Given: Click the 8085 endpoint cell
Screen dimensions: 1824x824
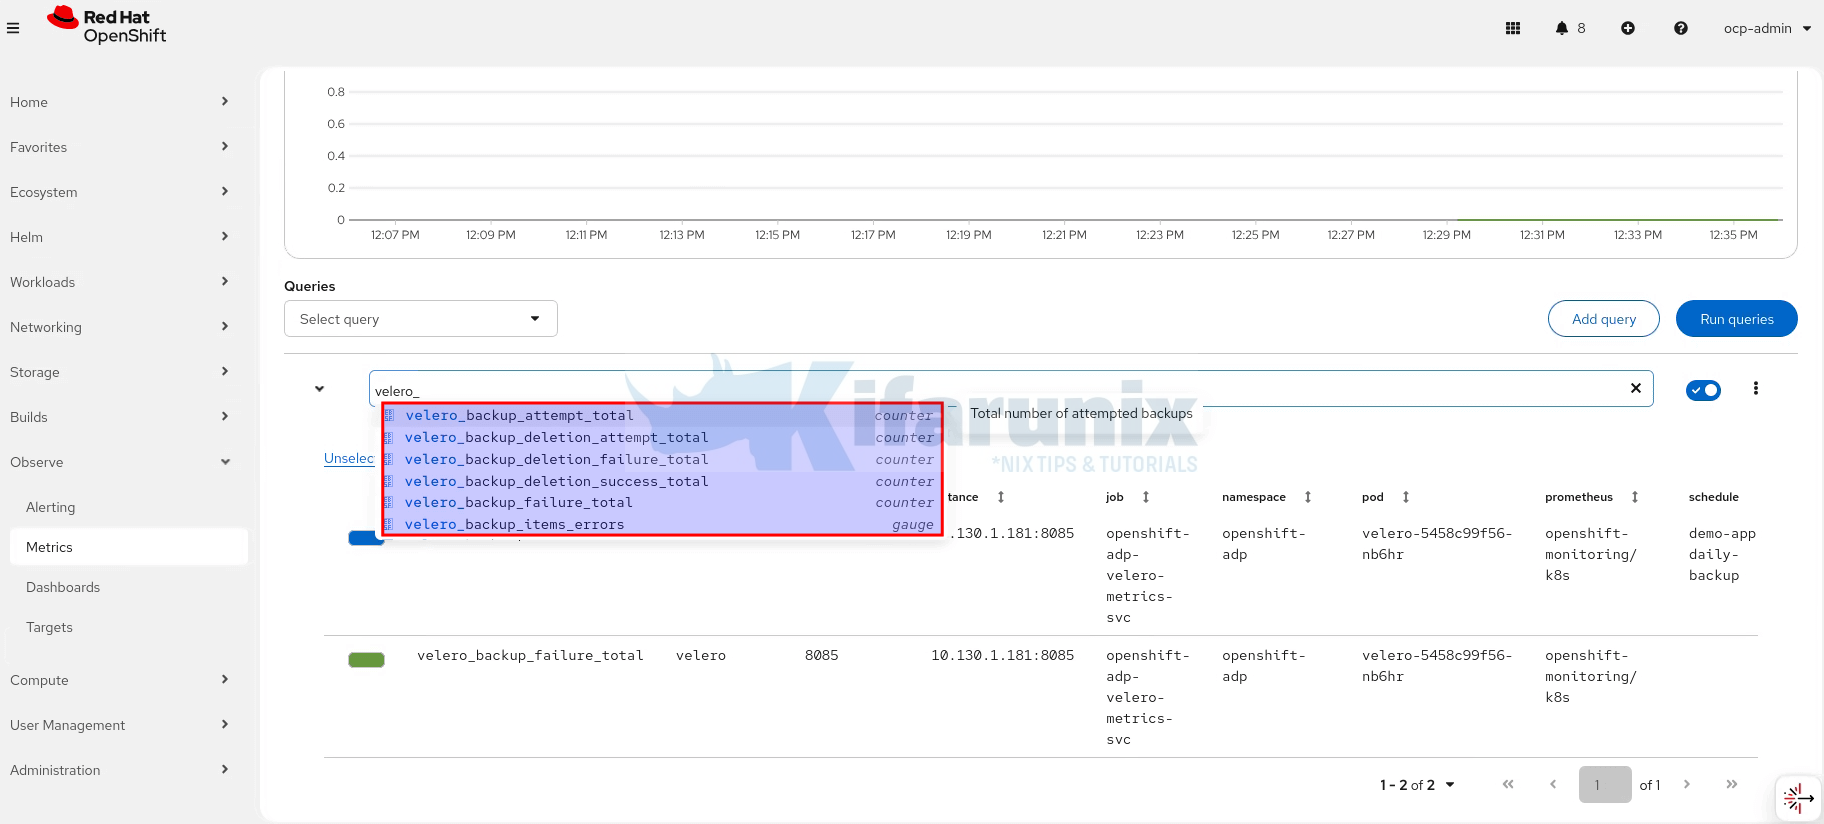Looking at the screenshot, I should (x=822, y=656).
